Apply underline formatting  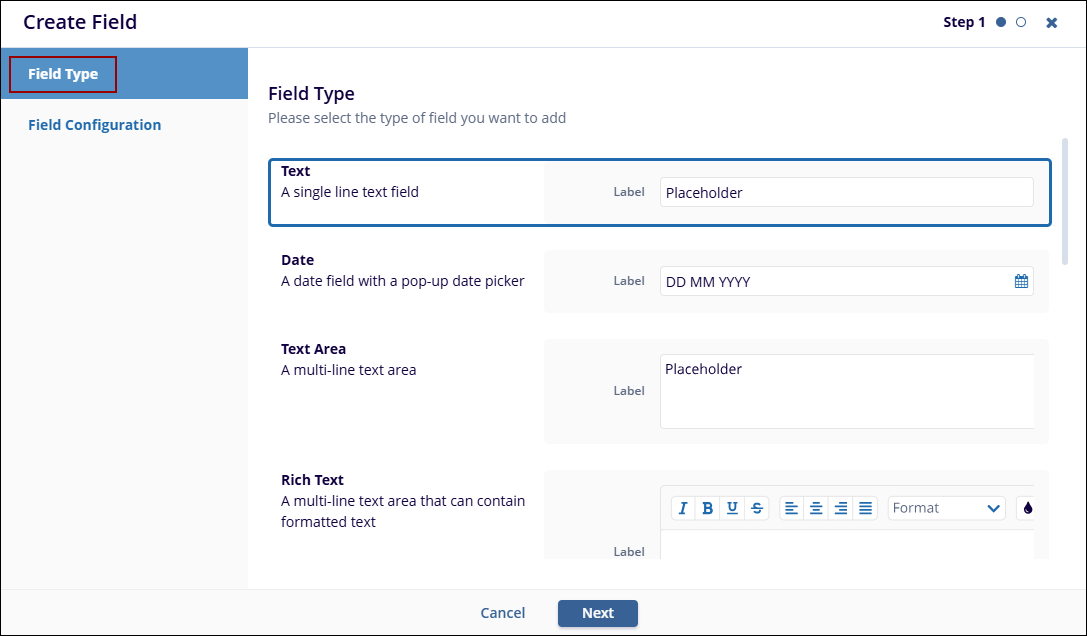click(732, 508)
